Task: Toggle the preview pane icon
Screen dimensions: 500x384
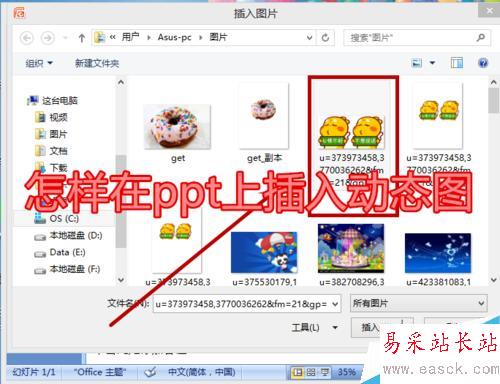Action: (x=457, y=63)
